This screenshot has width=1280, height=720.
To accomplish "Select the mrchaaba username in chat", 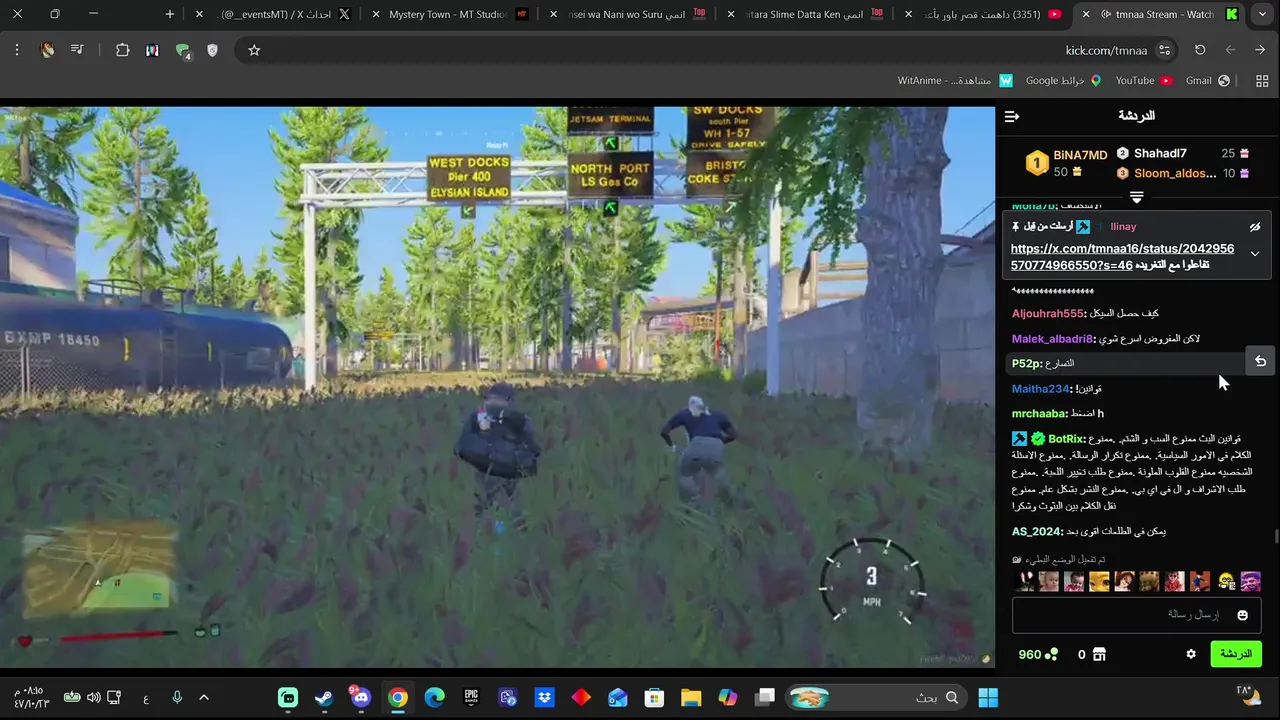I will 1039,414.
